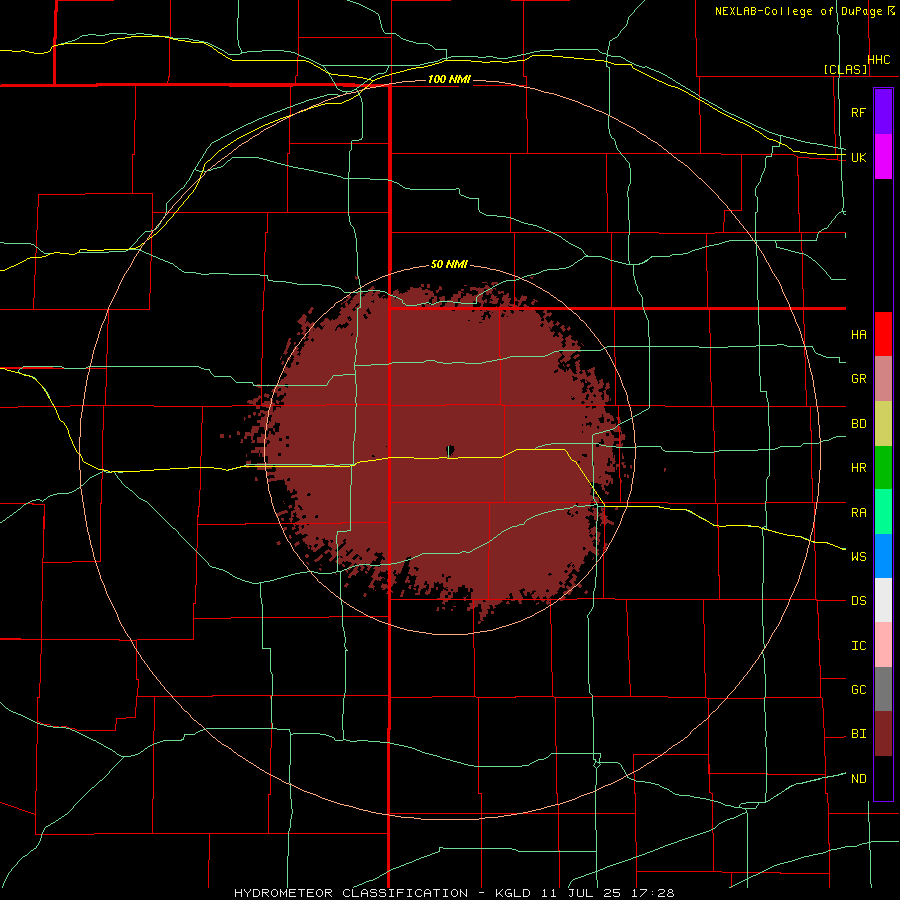Click the 17:28 timestamp
Image resolution: width=900 pixels, height=900 pixels.
point(654,893)
